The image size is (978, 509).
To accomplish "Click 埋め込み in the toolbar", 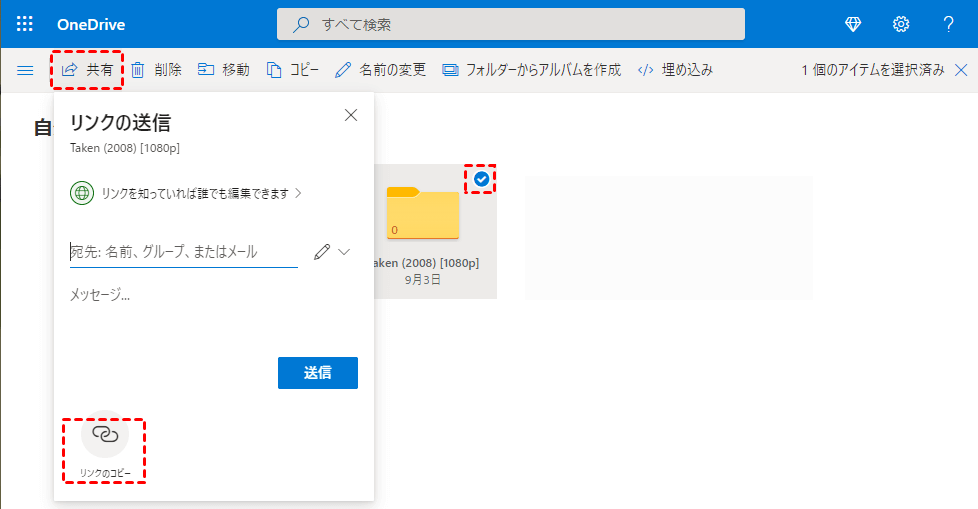I will point(675,70).
